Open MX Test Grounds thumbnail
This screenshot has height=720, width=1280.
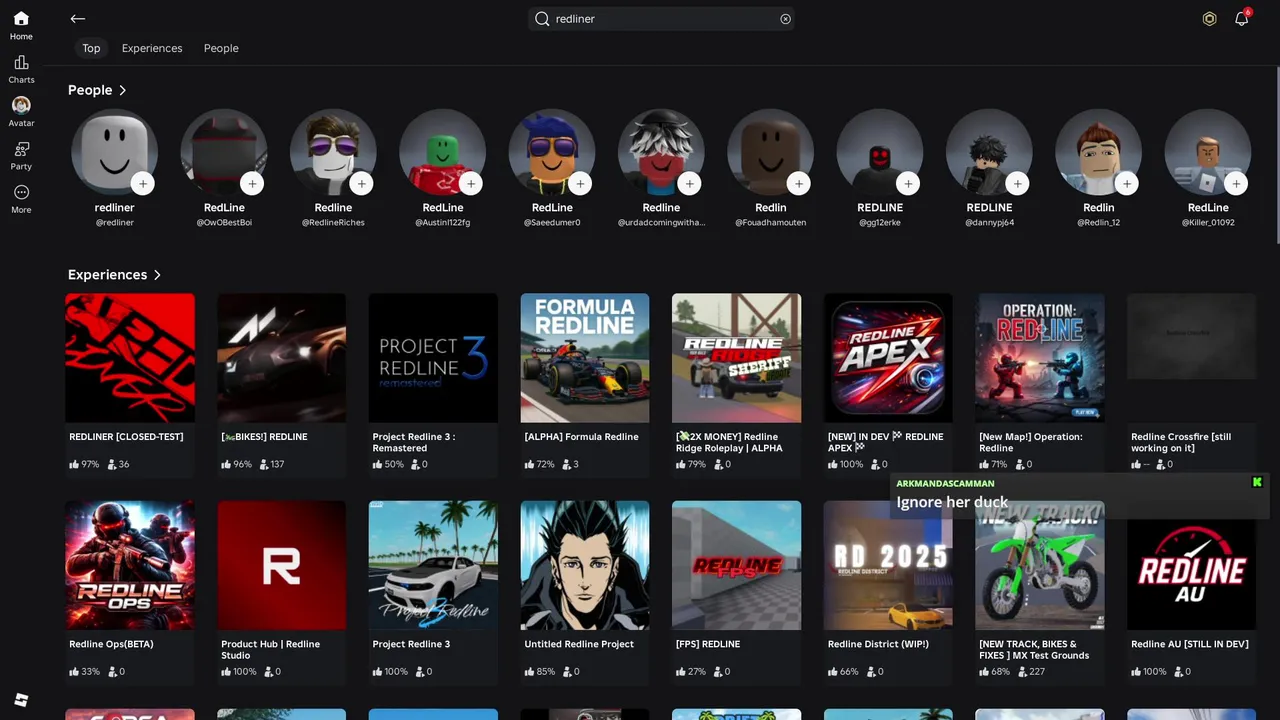pyautogui.click(x=1040, y=565)
